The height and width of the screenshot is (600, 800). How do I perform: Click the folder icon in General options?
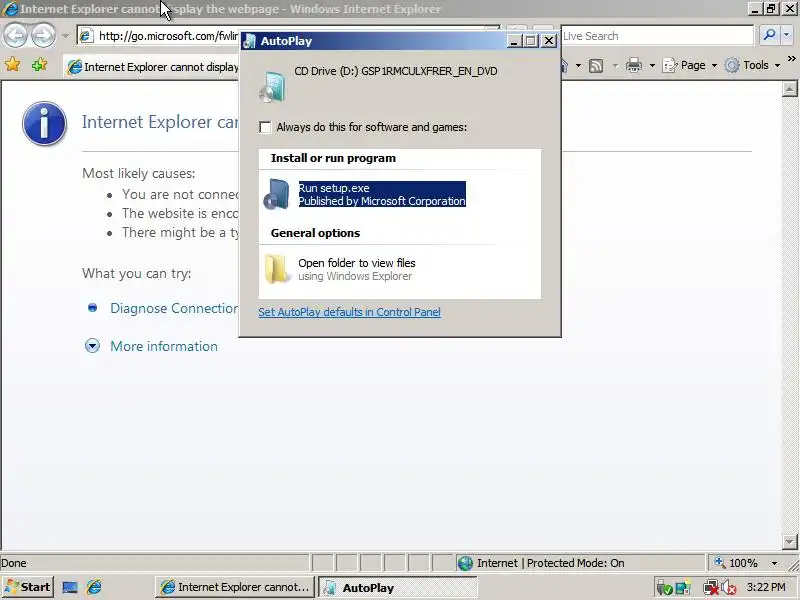tap(276, 269)
